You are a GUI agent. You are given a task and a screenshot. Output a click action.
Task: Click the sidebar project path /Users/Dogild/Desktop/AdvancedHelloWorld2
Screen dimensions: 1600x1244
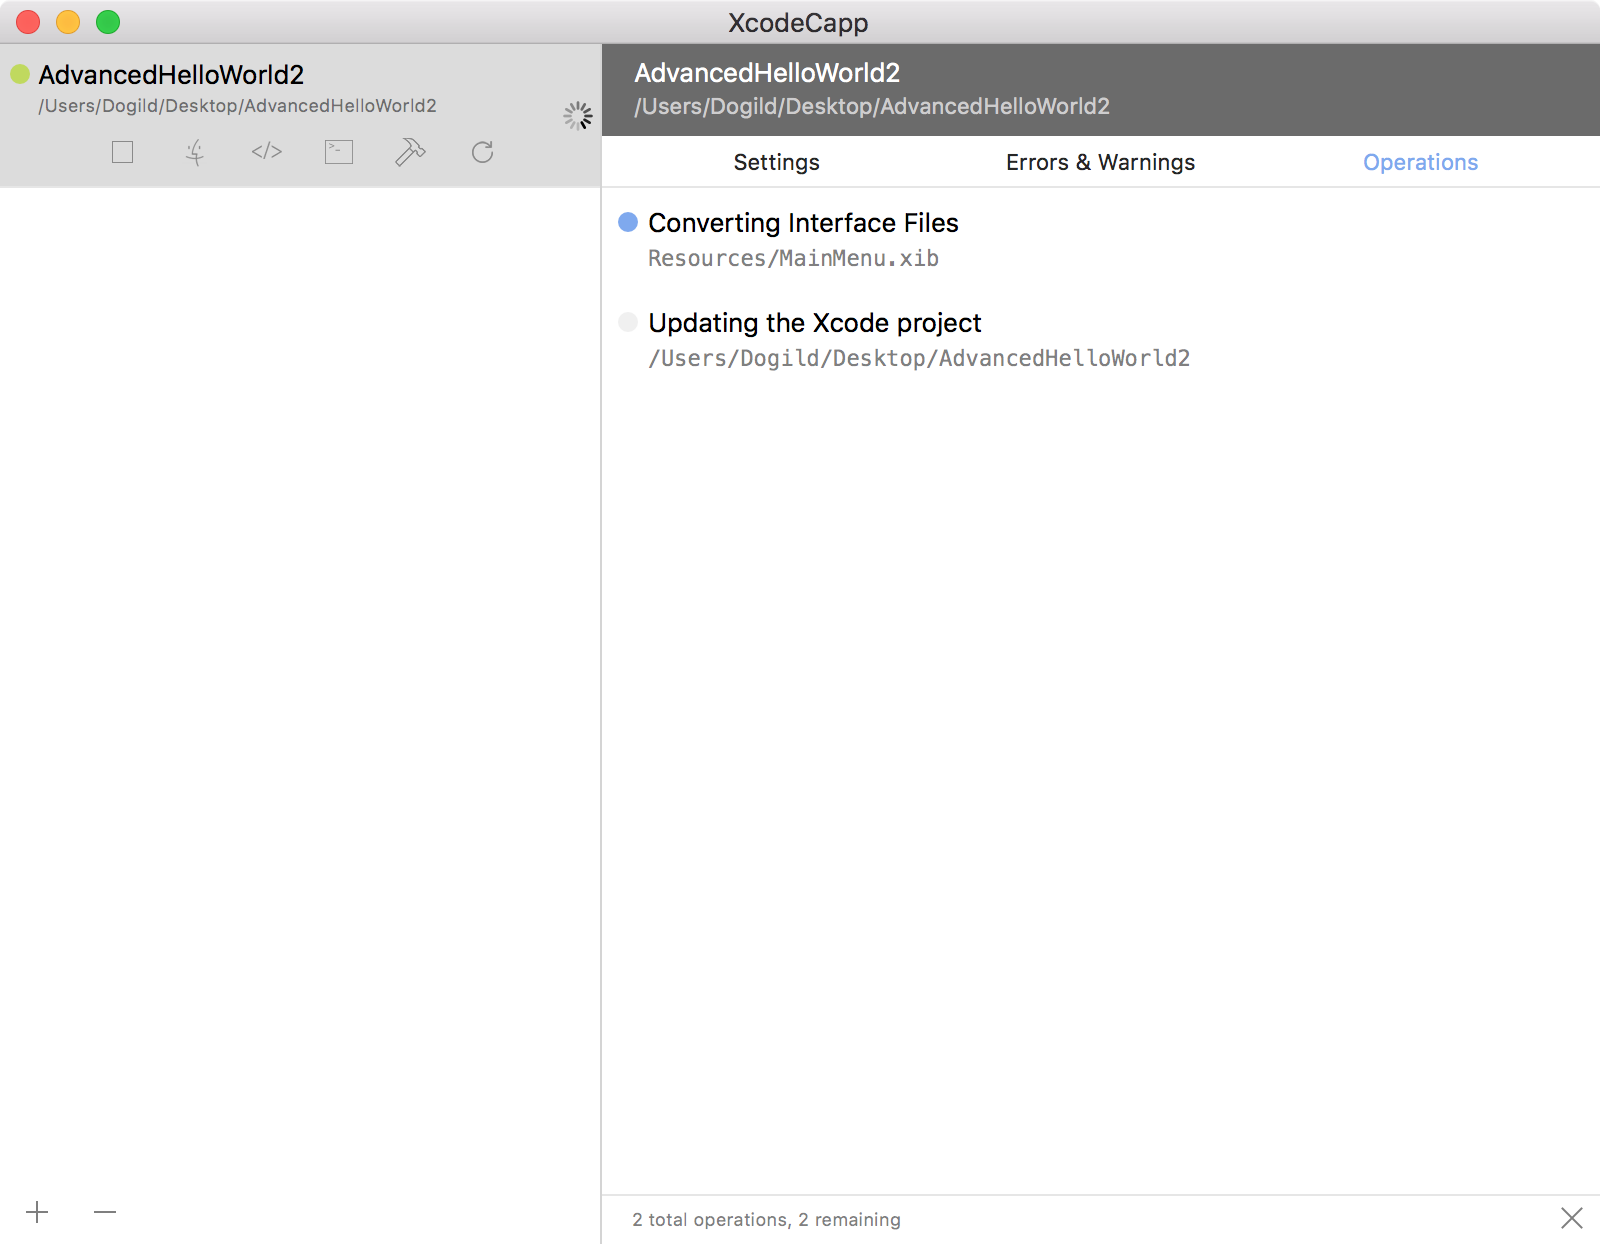pyautogui.click(x=237, y=106)
